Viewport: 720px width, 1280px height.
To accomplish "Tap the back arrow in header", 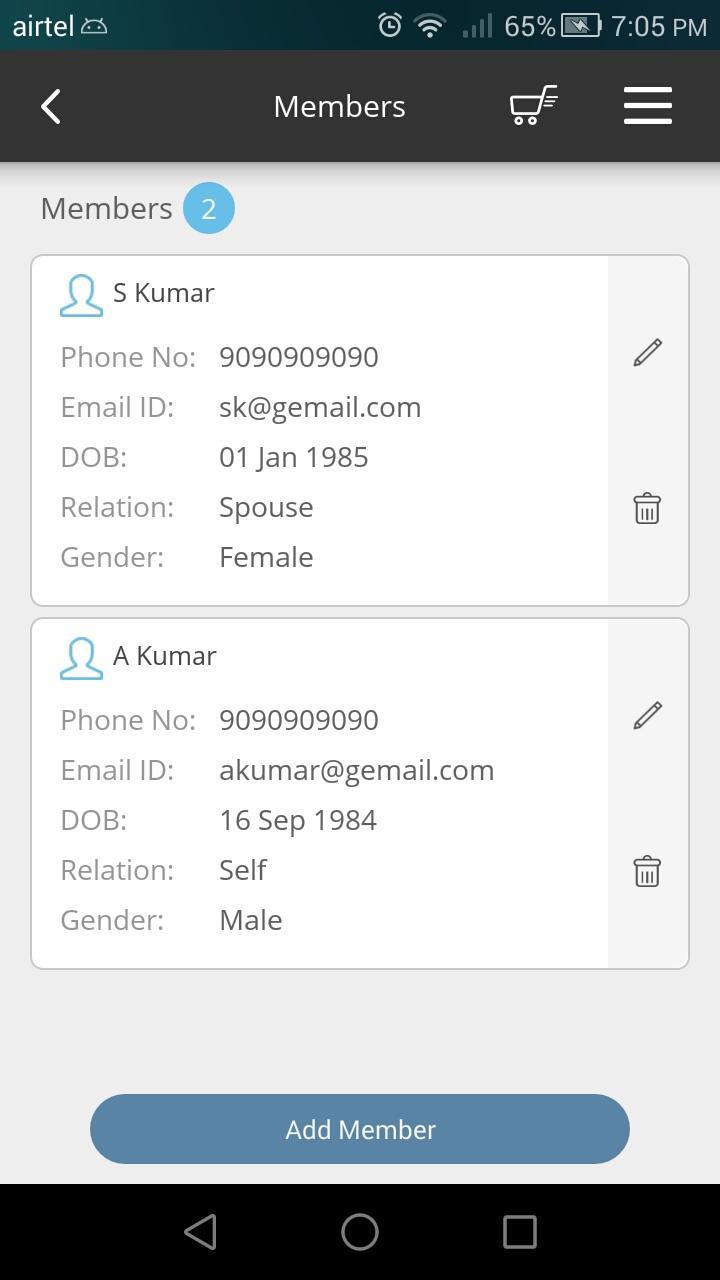I will [x=51, y=106].
